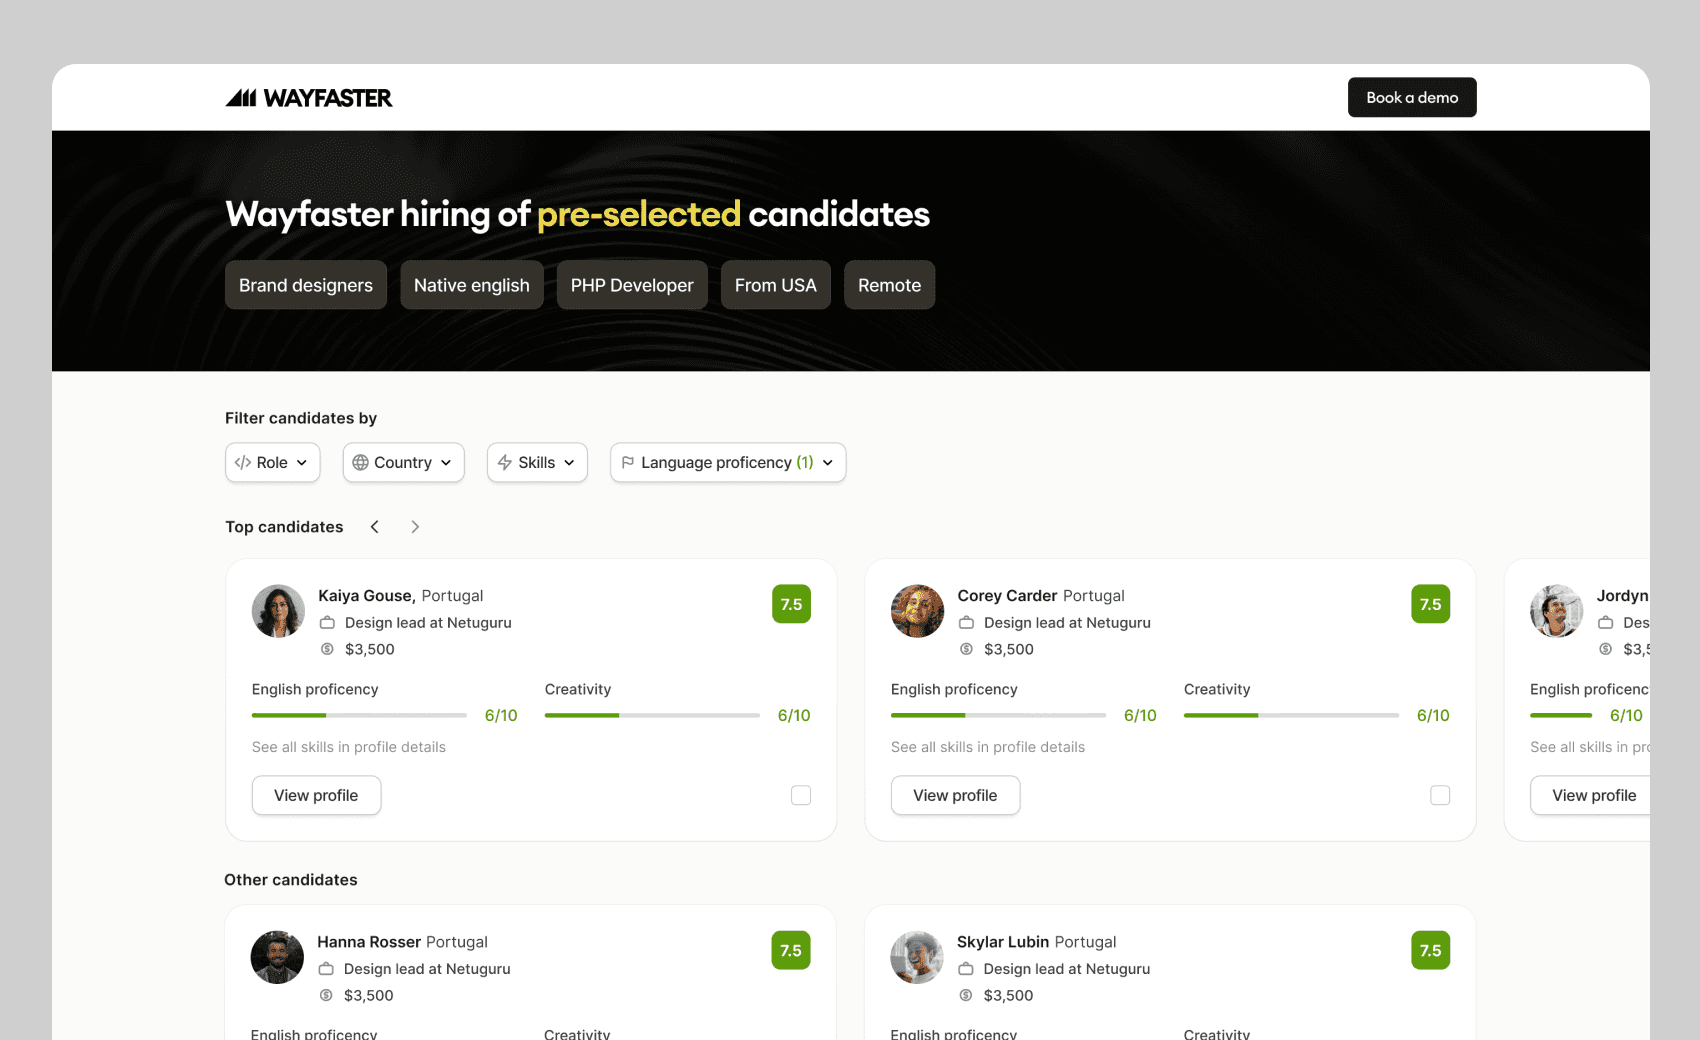Click the globe icon in Country filter

(361, 462)
